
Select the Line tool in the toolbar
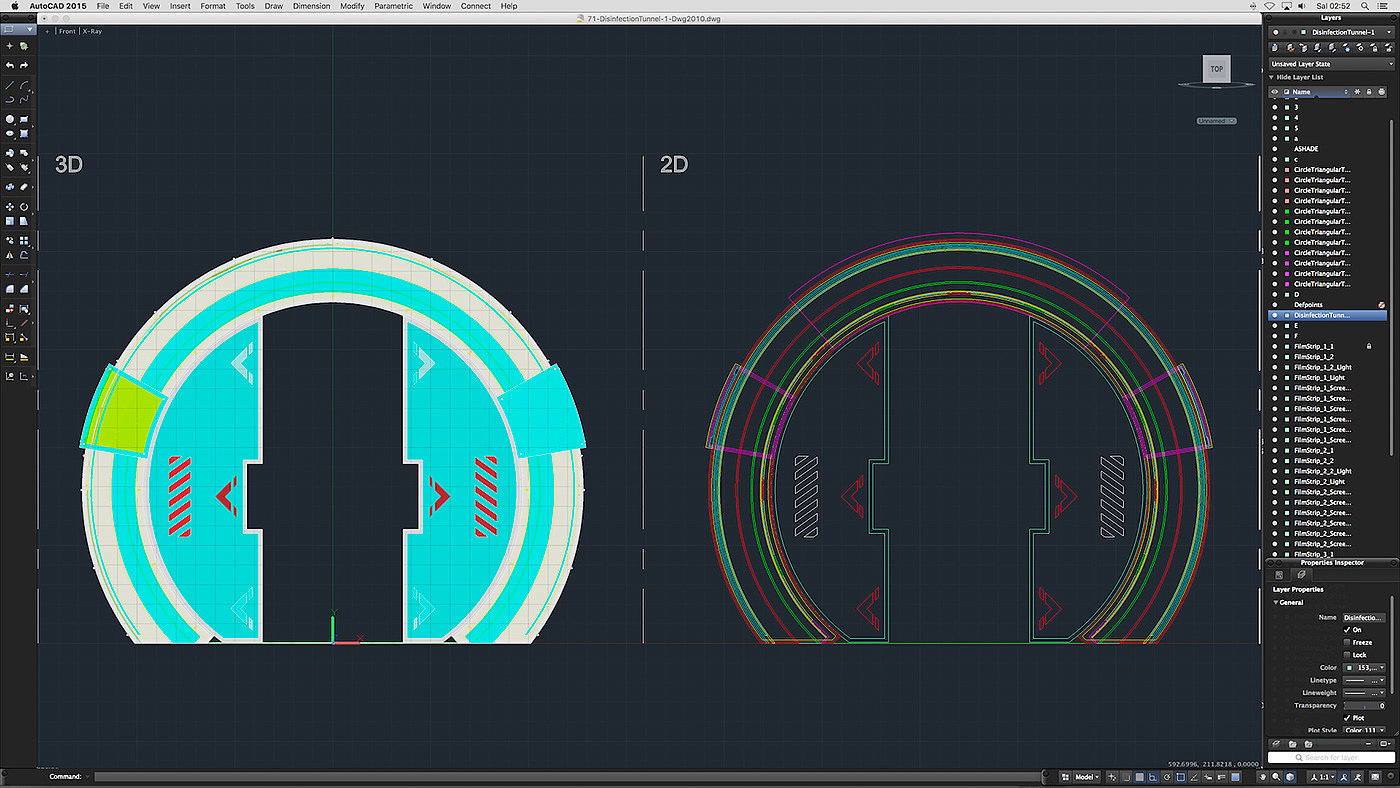pos(10,86)
